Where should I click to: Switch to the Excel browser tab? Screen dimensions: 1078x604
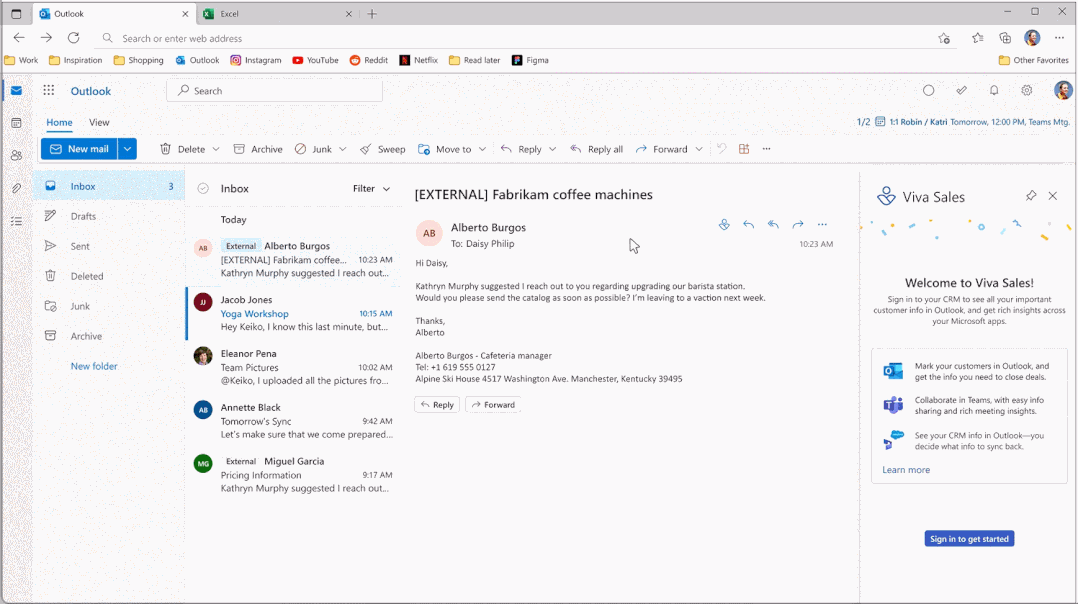pyautogui.click(x=277, y=14)
